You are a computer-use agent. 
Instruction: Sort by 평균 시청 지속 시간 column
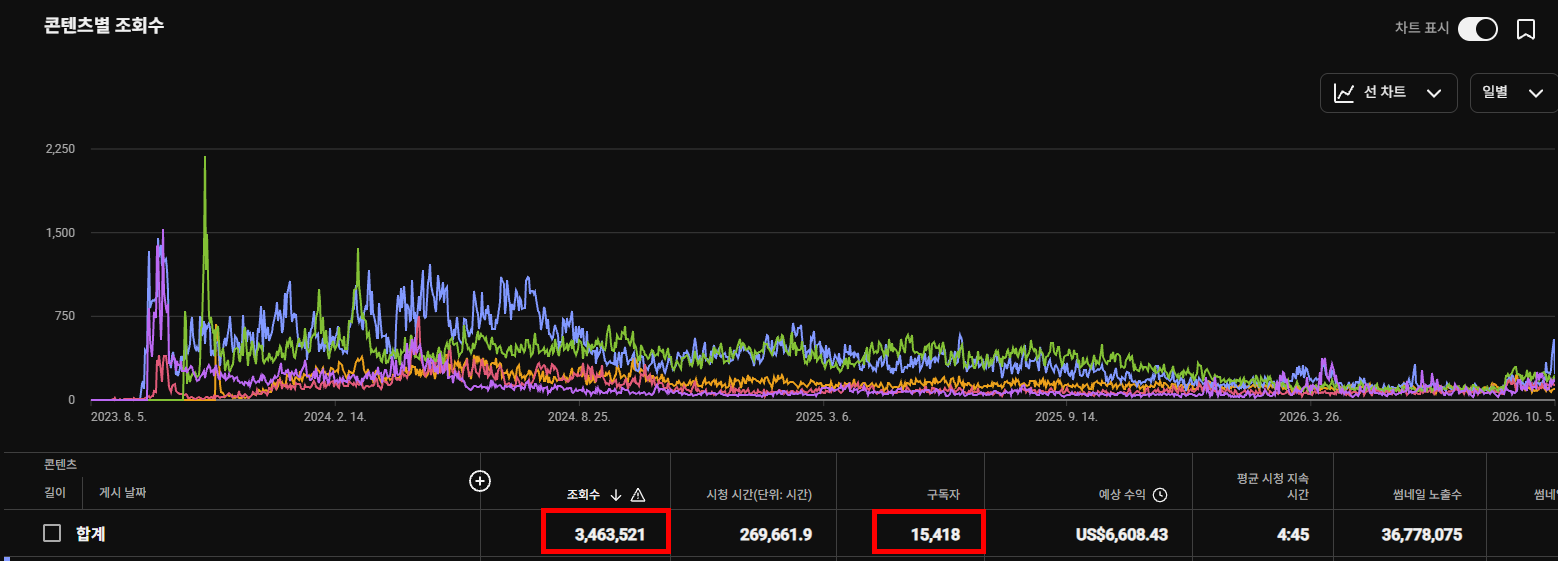tap(1272, 486)
